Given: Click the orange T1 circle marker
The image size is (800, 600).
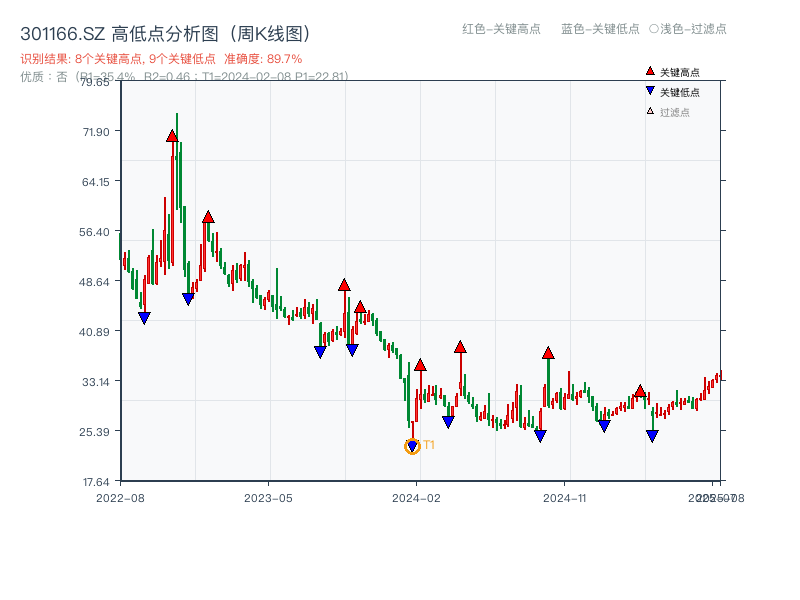Looking at the screenshot, I should click(412, 446).
